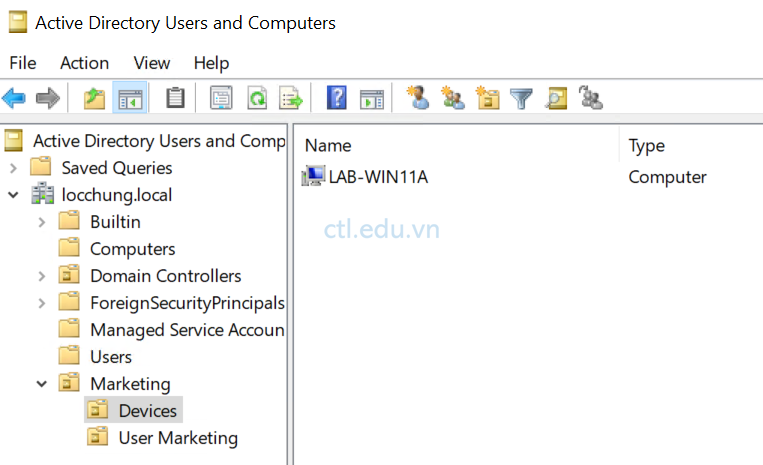Open filter options funnel icon
Viewport: 763px width, 465px height.
(x=521, y=99)
